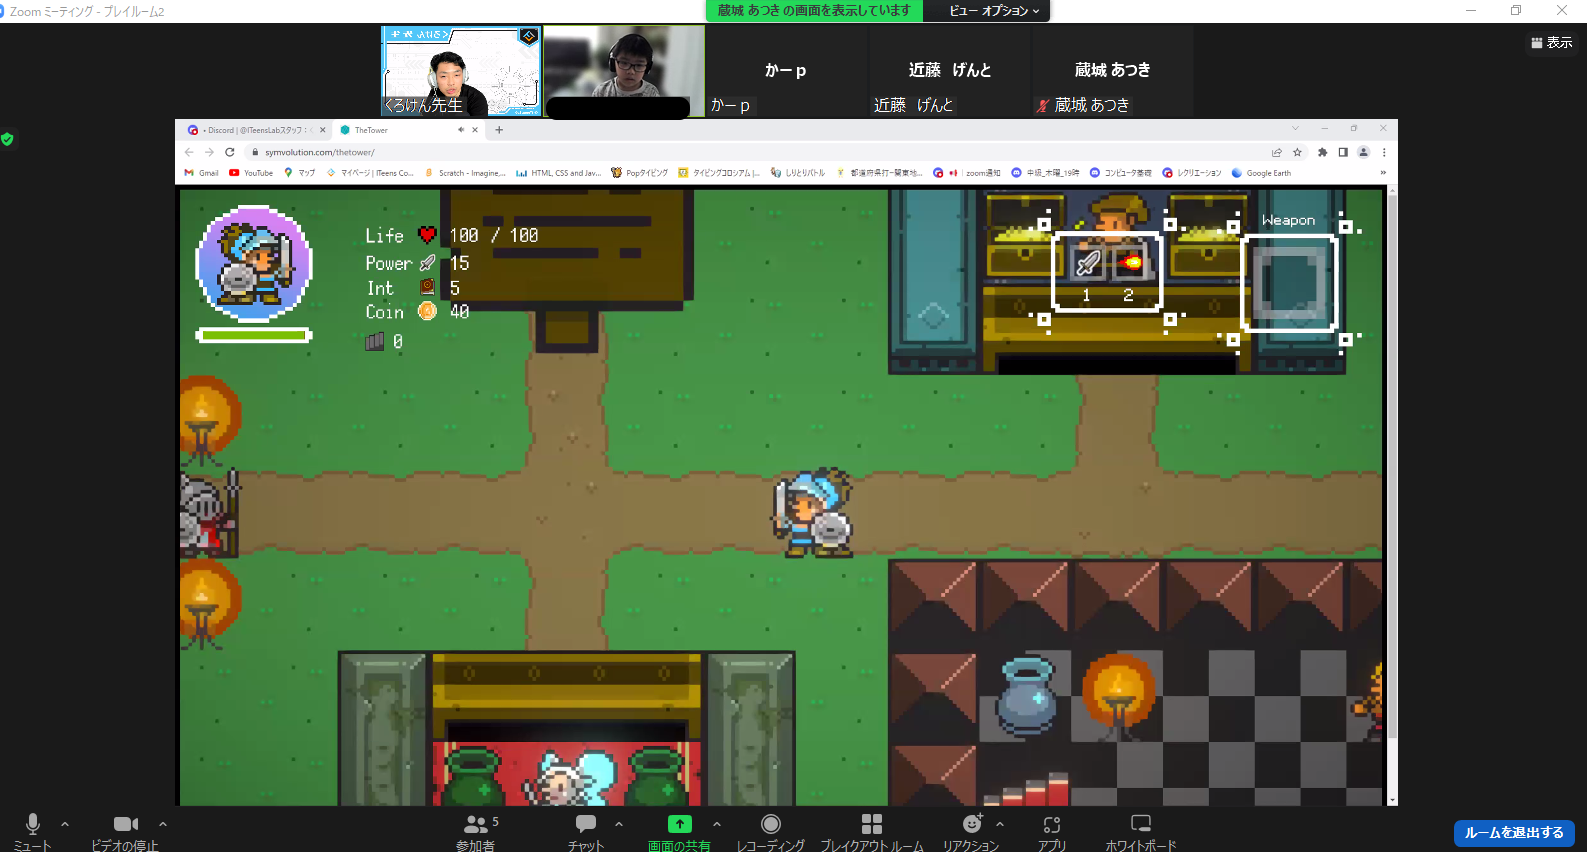Image resolution: width=1587 pixels, height=852 pixels.
Task: Start recording the meeting
Action: [x=770, y=824]
